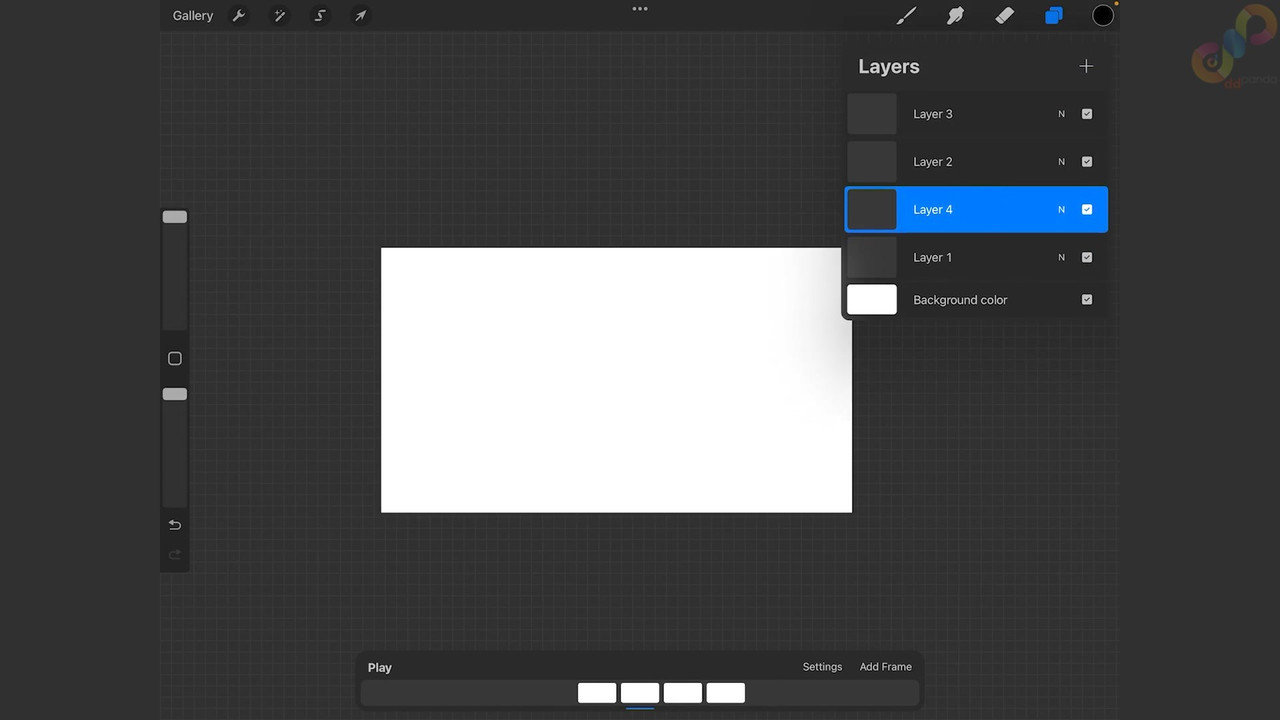The width and height of the screenshot is (1280, 720).
Task: Click the Layer 4 thumbnail
Action: coord(872,210)
